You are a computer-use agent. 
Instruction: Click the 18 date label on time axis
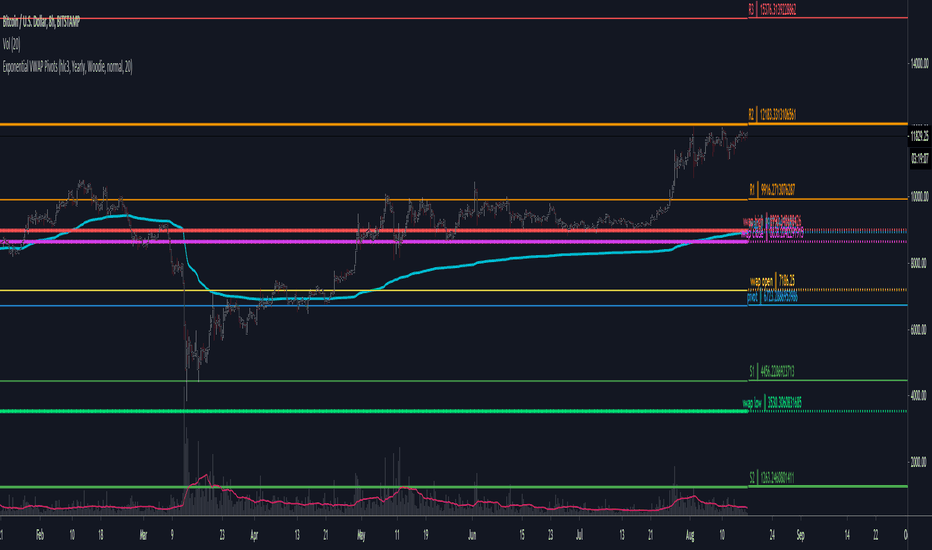[x=100, y=535]
